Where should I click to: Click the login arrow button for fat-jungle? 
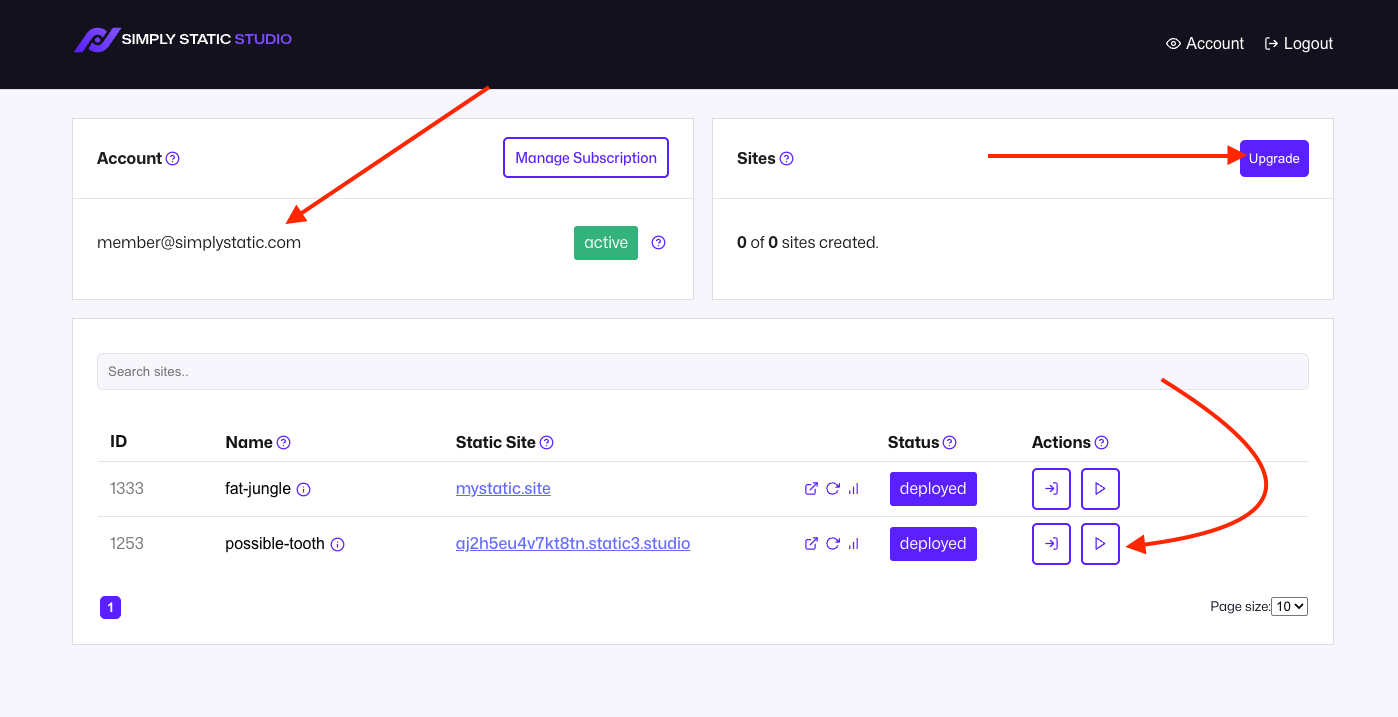[1051, 489]
